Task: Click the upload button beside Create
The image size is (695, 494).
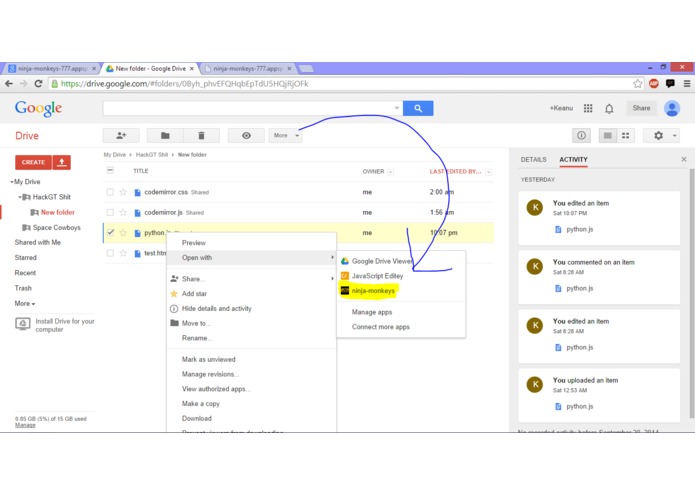Action: point(62,162)
